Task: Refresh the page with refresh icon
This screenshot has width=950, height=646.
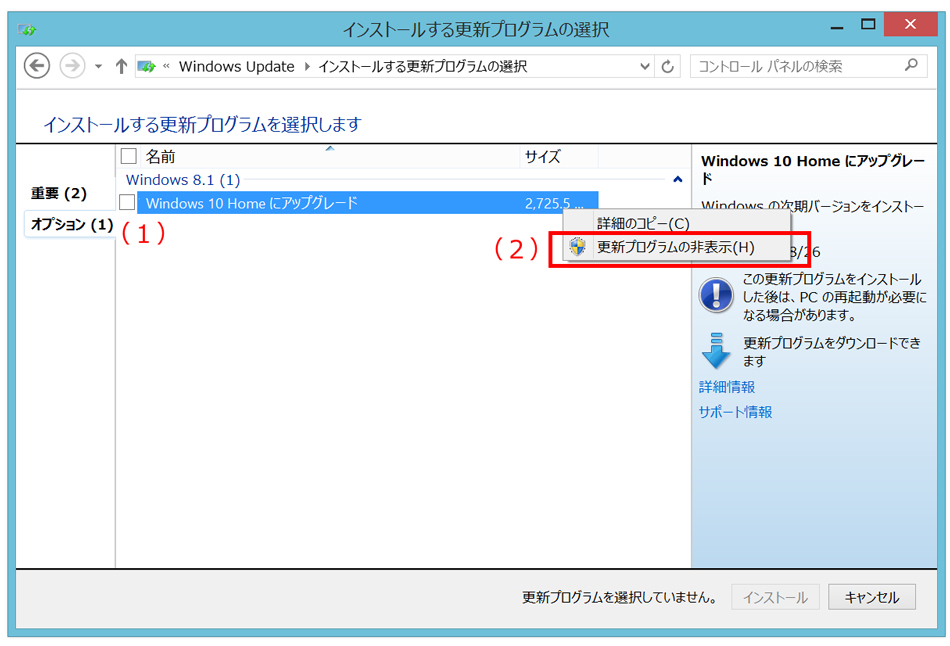Action: point(668,66)
